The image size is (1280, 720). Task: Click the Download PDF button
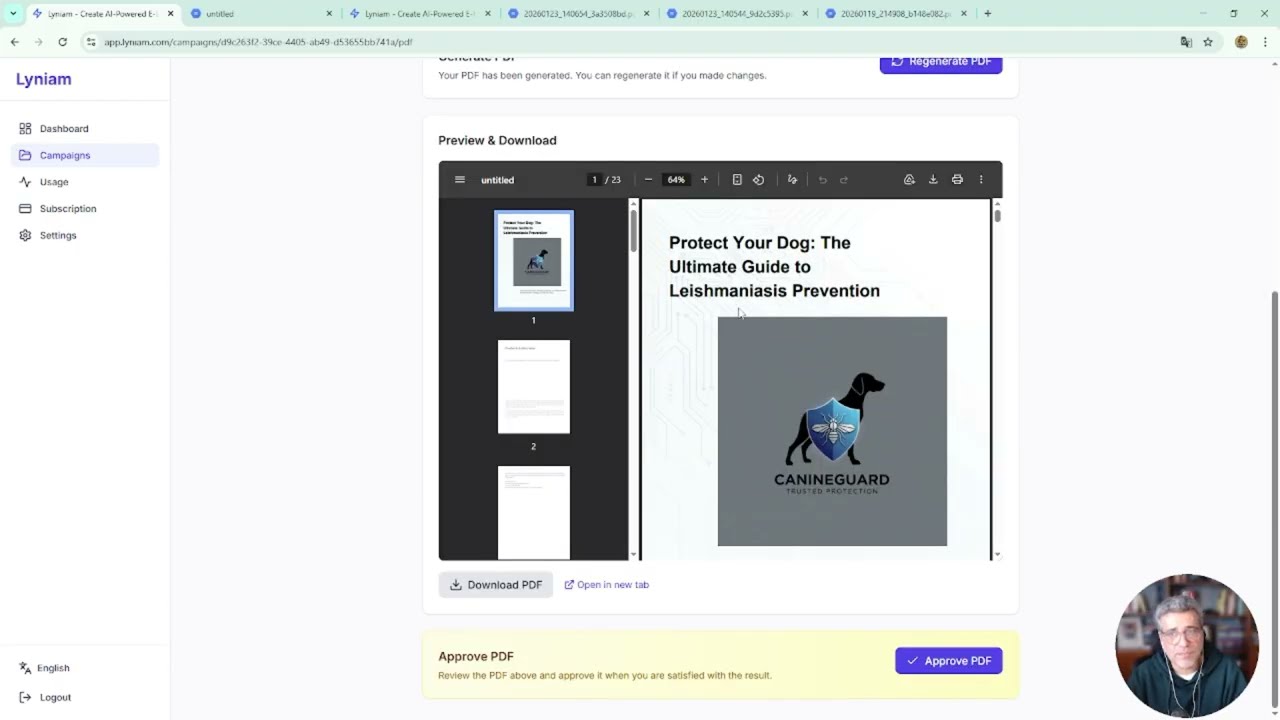[x=496, y=585]
